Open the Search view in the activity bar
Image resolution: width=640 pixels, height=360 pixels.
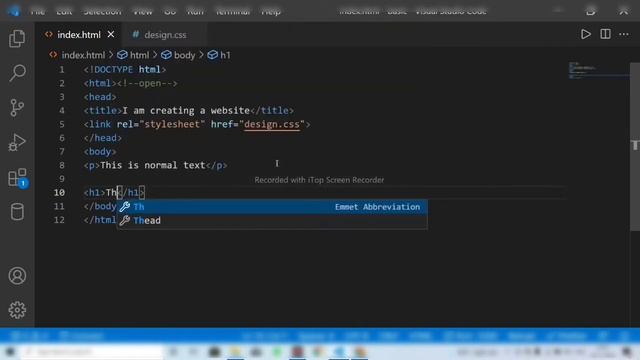tap(17, 73)
